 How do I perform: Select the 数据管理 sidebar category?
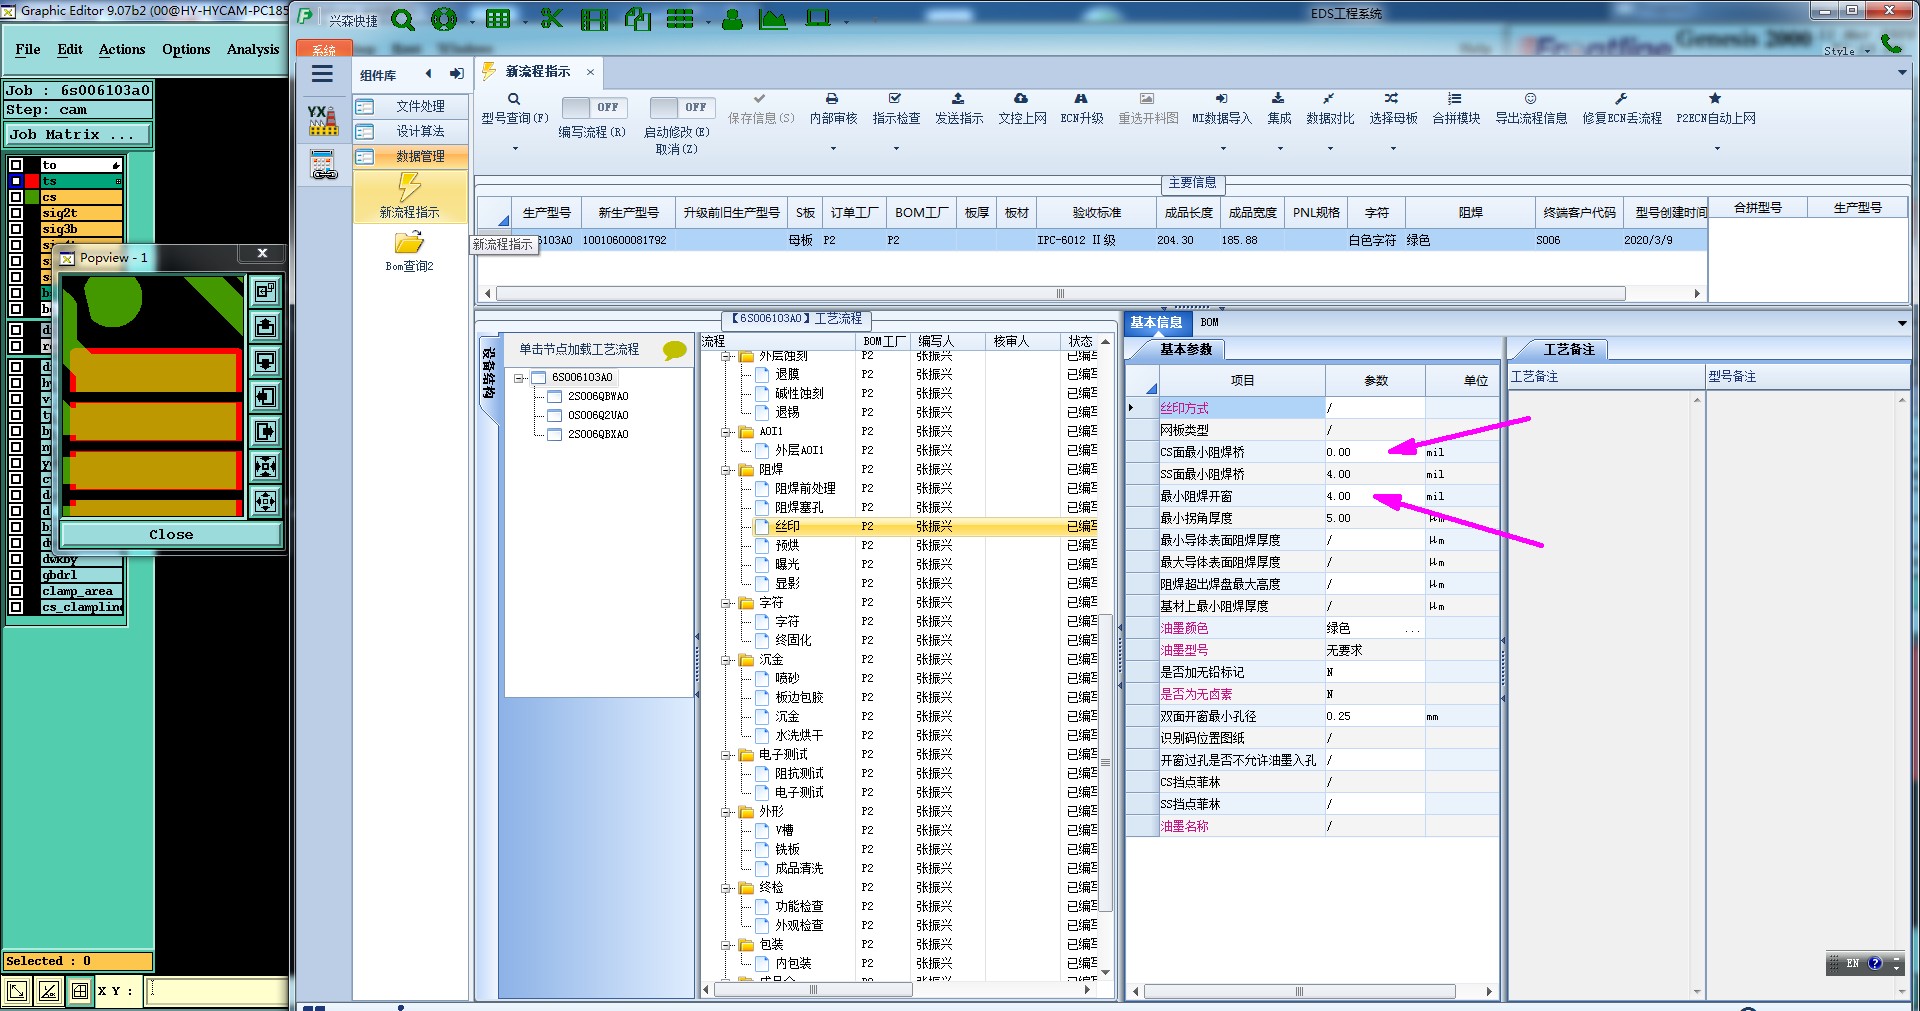click(410, 157)
